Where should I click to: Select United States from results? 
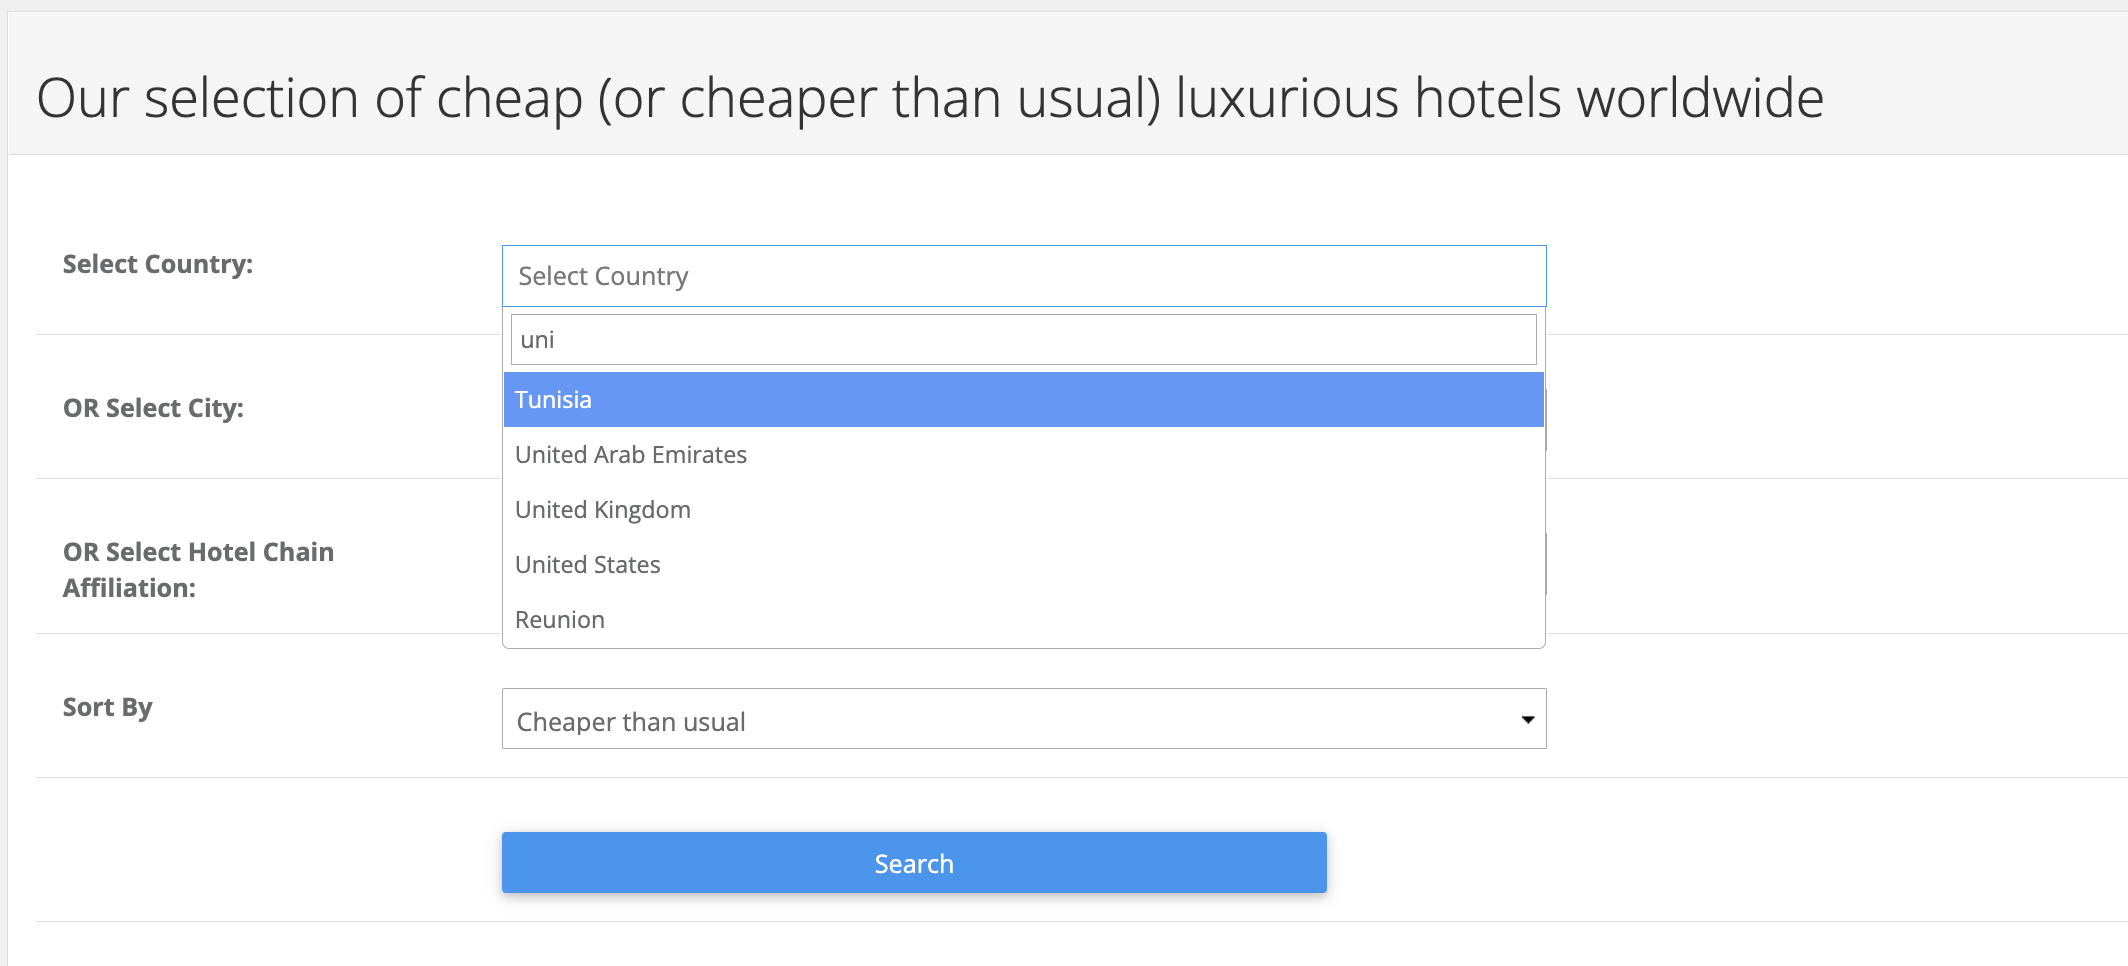coord(588,565)
